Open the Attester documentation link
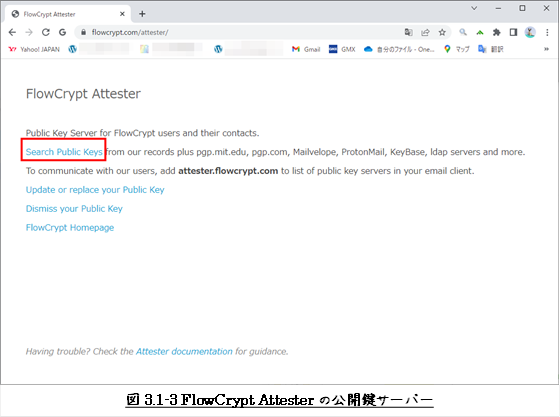Viewport: 560px width, 417px height. (184, 352)
